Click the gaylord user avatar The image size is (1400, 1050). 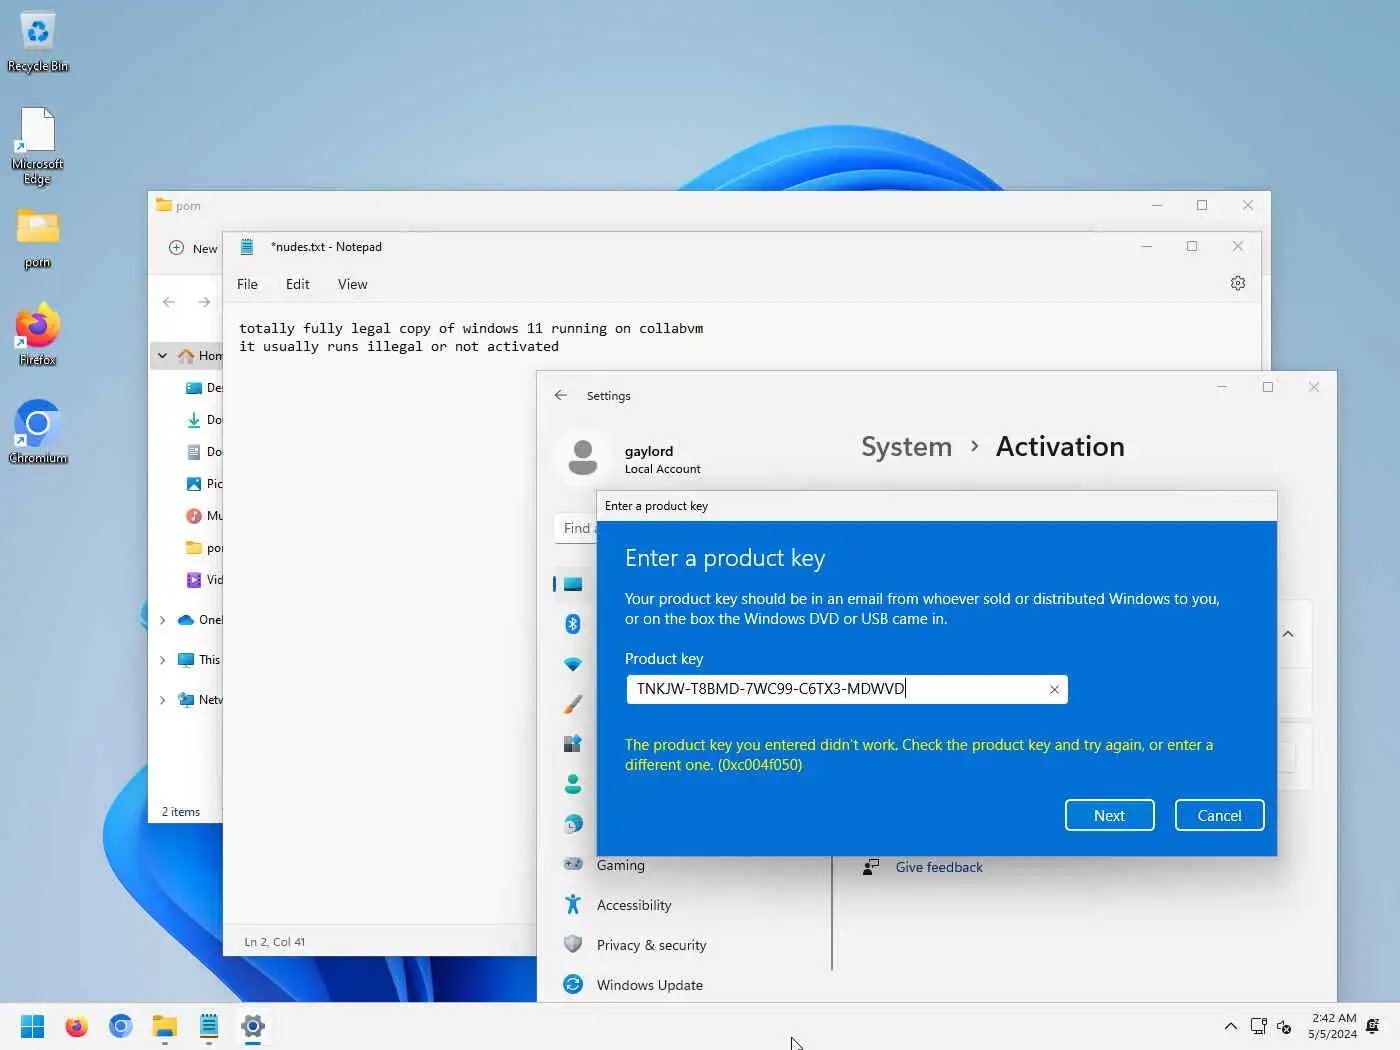point(583,458)
